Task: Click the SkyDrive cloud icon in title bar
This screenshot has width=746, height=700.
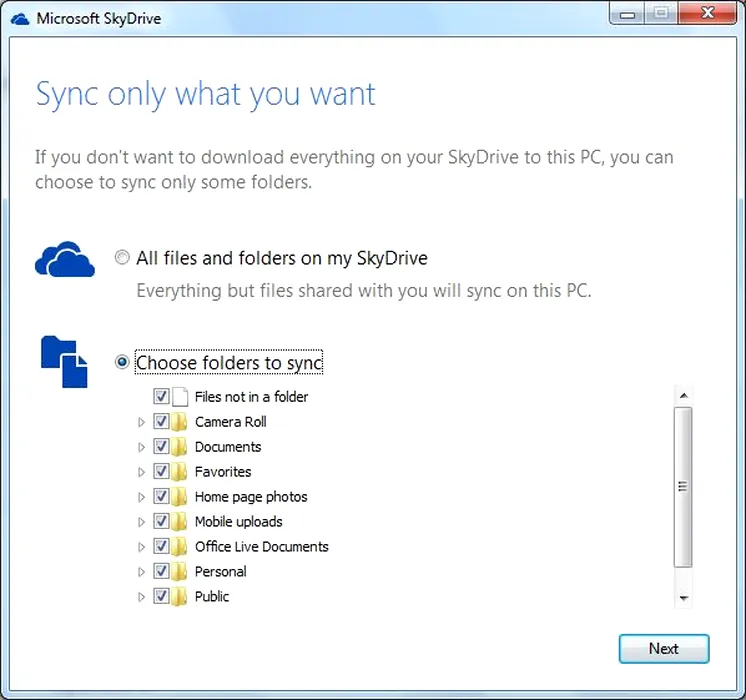Action: coord(21,18)
